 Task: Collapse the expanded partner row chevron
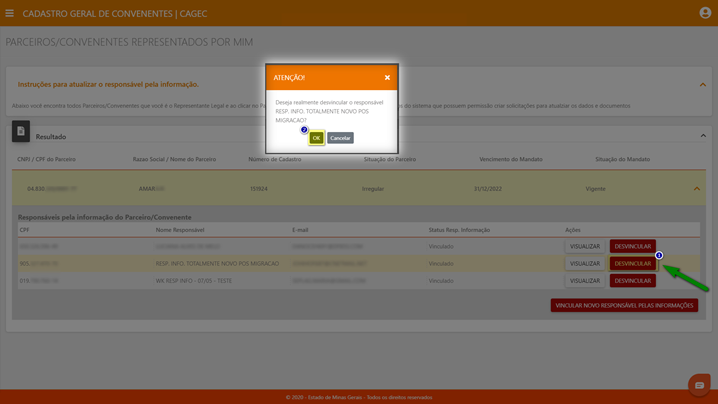tap(697, 188)
